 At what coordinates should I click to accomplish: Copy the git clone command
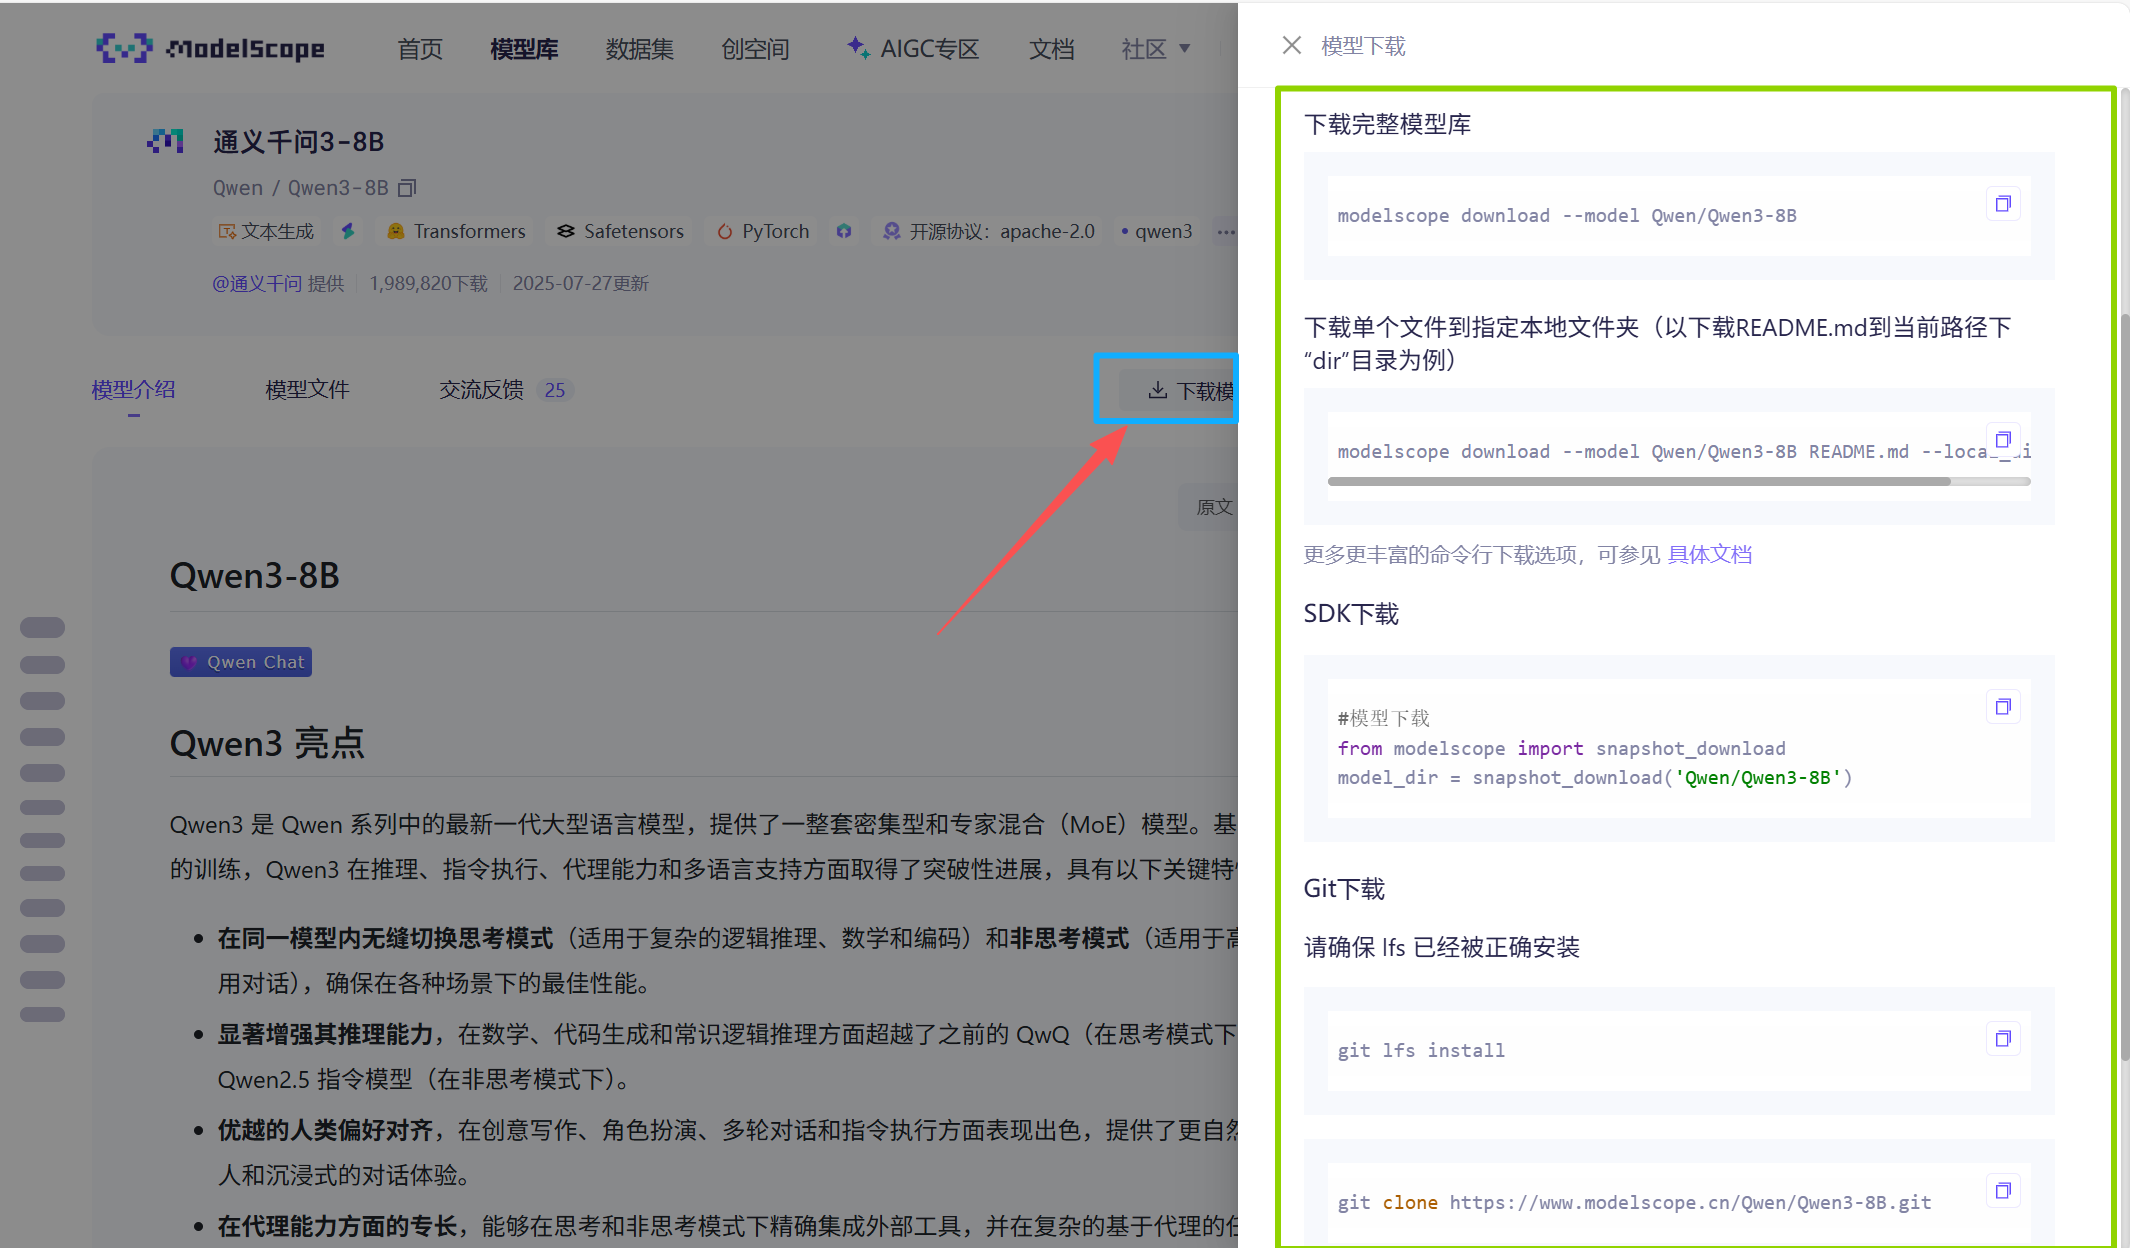coord(2003,1190)
